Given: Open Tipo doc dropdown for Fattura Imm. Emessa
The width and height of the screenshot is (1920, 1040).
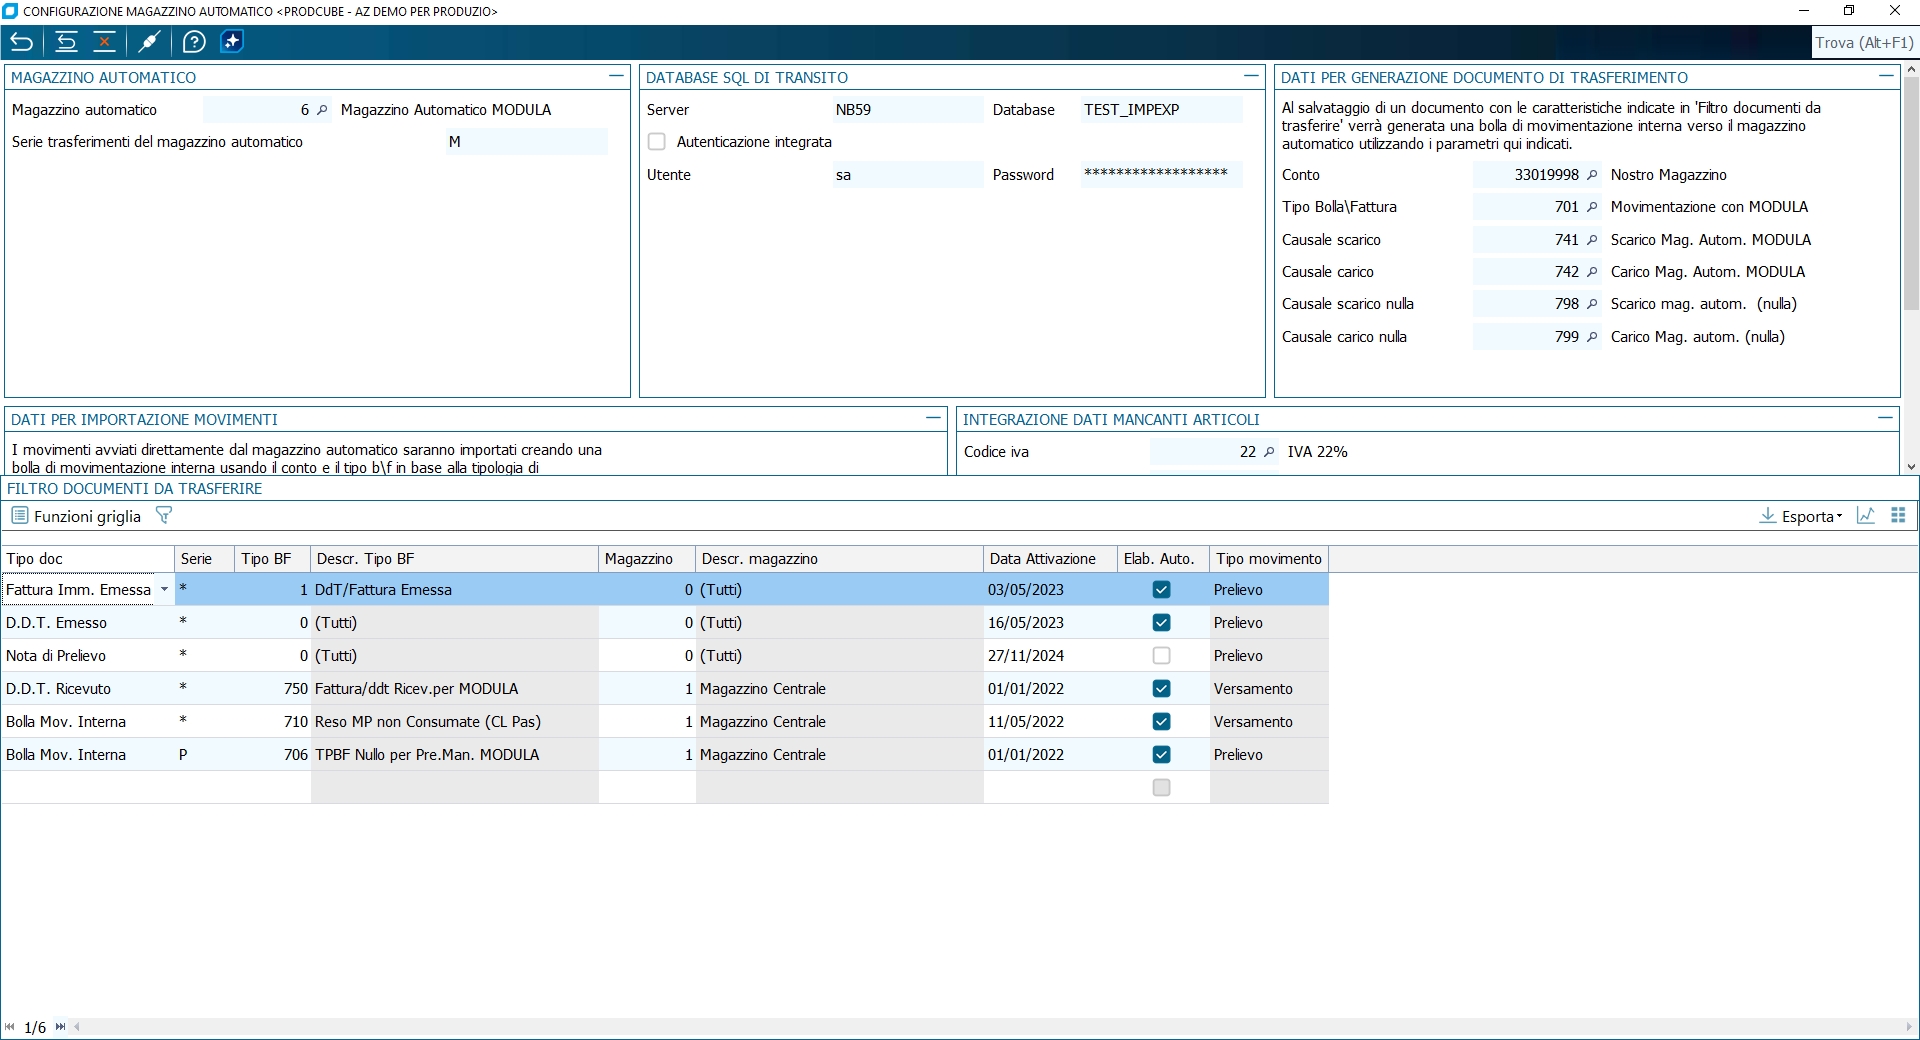Looking at the screenshot, I should coord(164,590).
